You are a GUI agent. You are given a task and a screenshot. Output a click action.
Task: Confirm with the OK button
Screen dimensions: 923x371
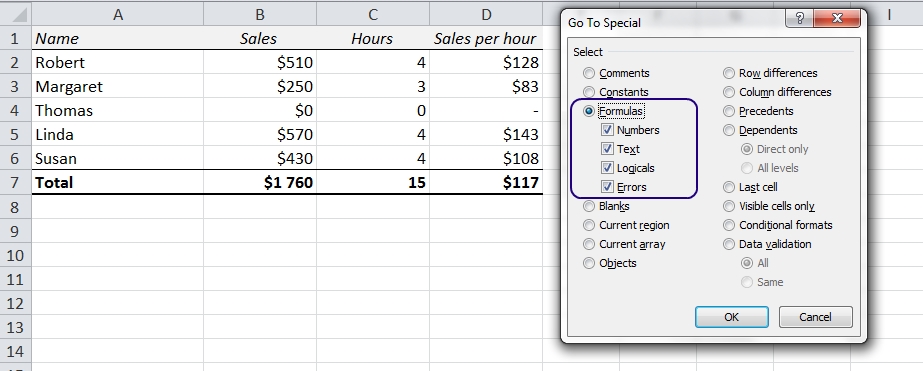coord(732,317)
